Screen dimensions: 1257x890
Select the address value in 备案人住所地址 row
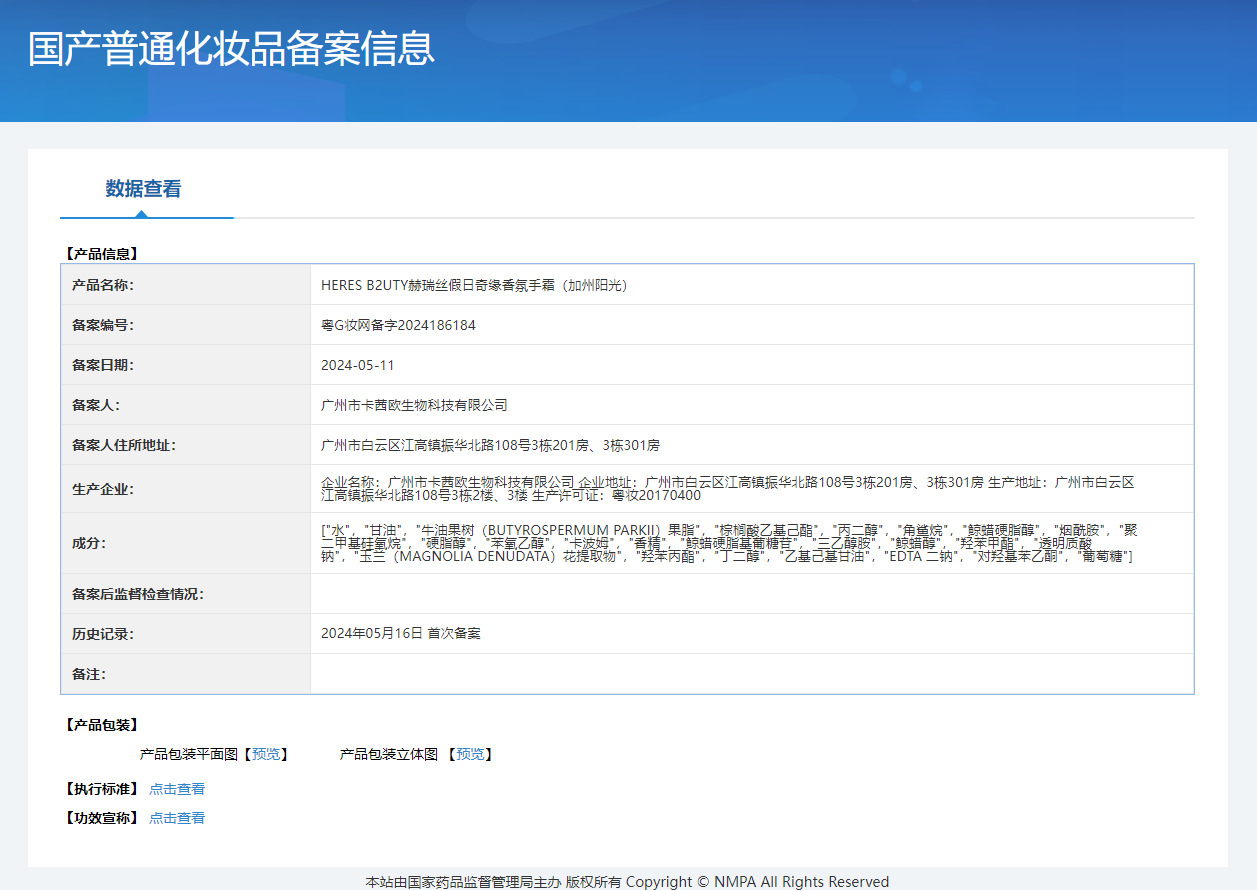tap(490, 445)
